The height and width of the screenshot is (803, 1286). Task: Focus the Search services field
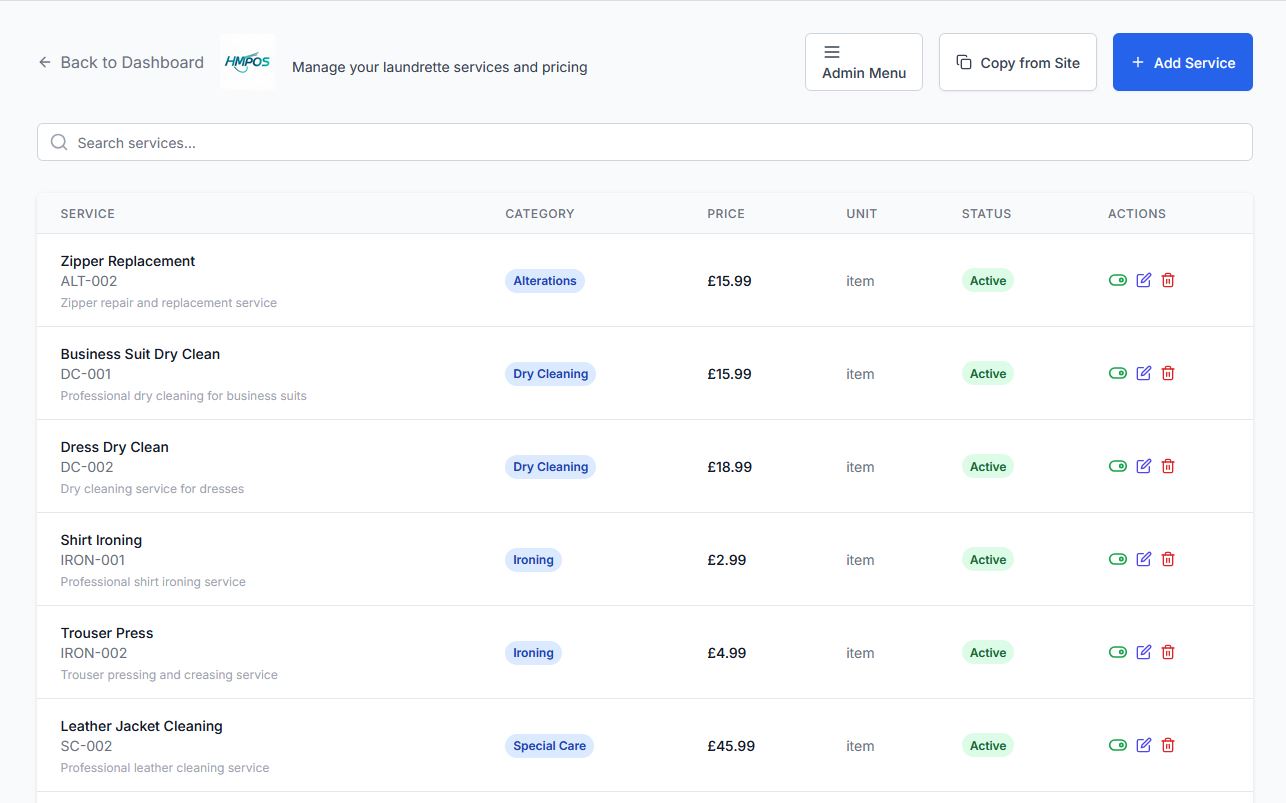[x=645, y=142]
